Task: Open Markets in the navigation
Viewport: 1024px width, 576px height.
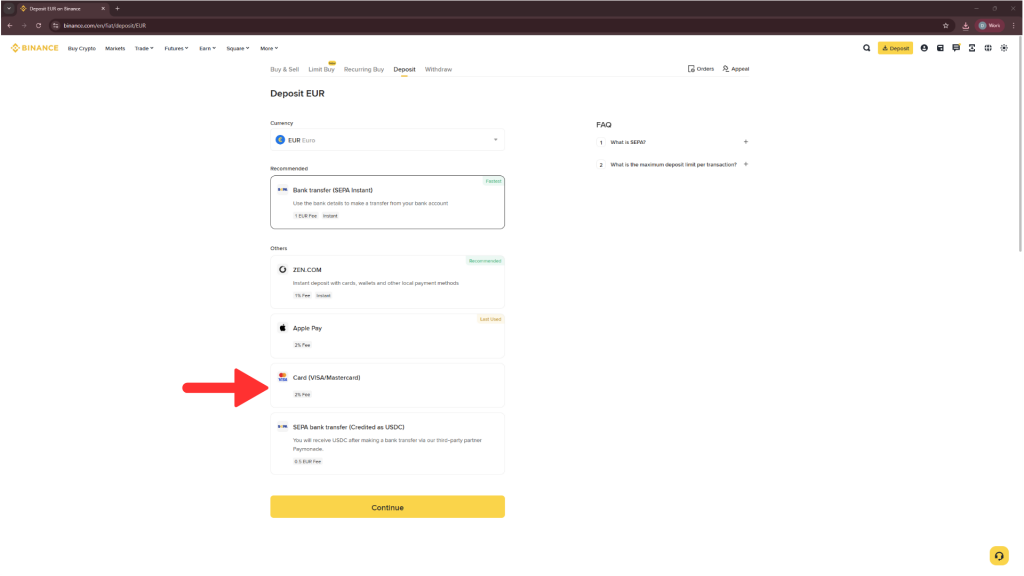Action: [115, 48]
